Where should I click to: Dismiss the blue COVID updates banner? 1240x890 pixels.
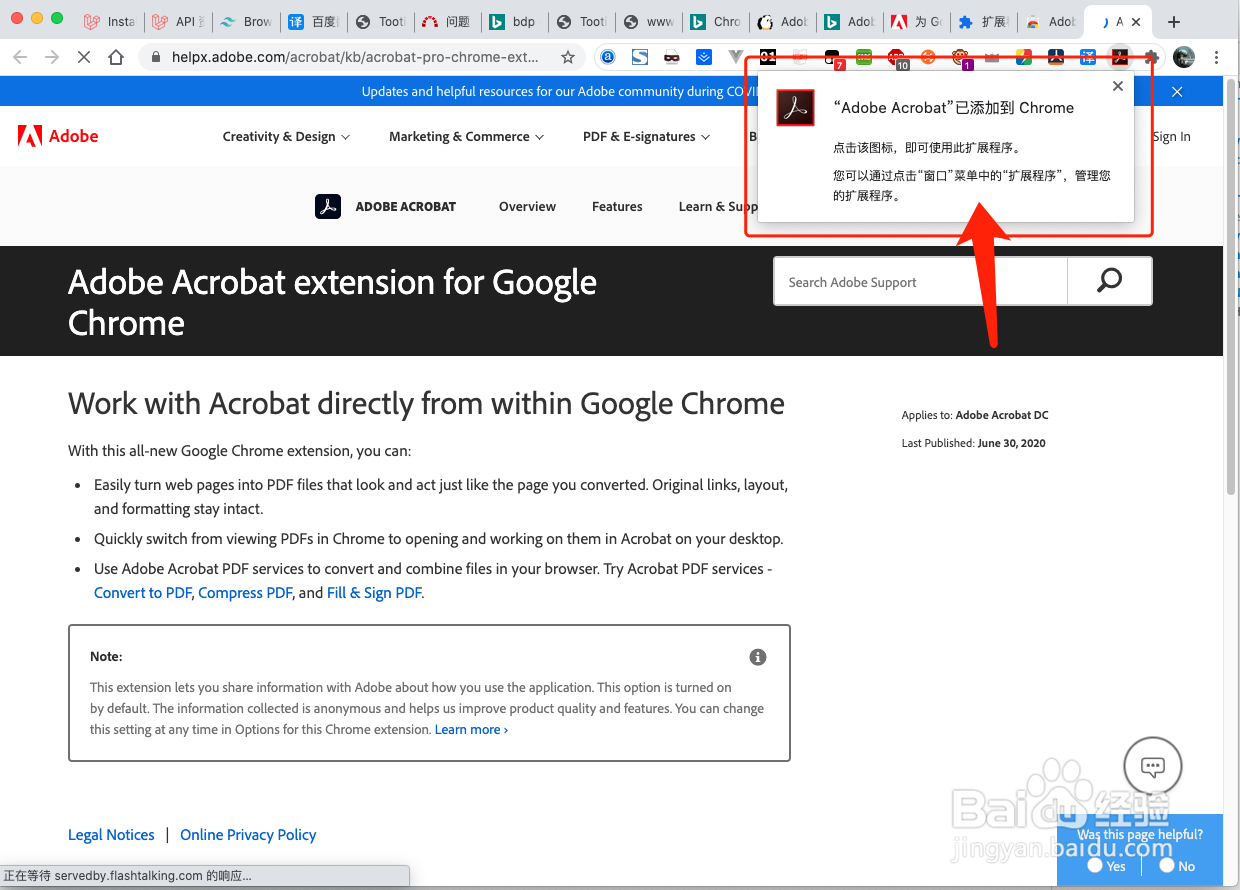1177,92
